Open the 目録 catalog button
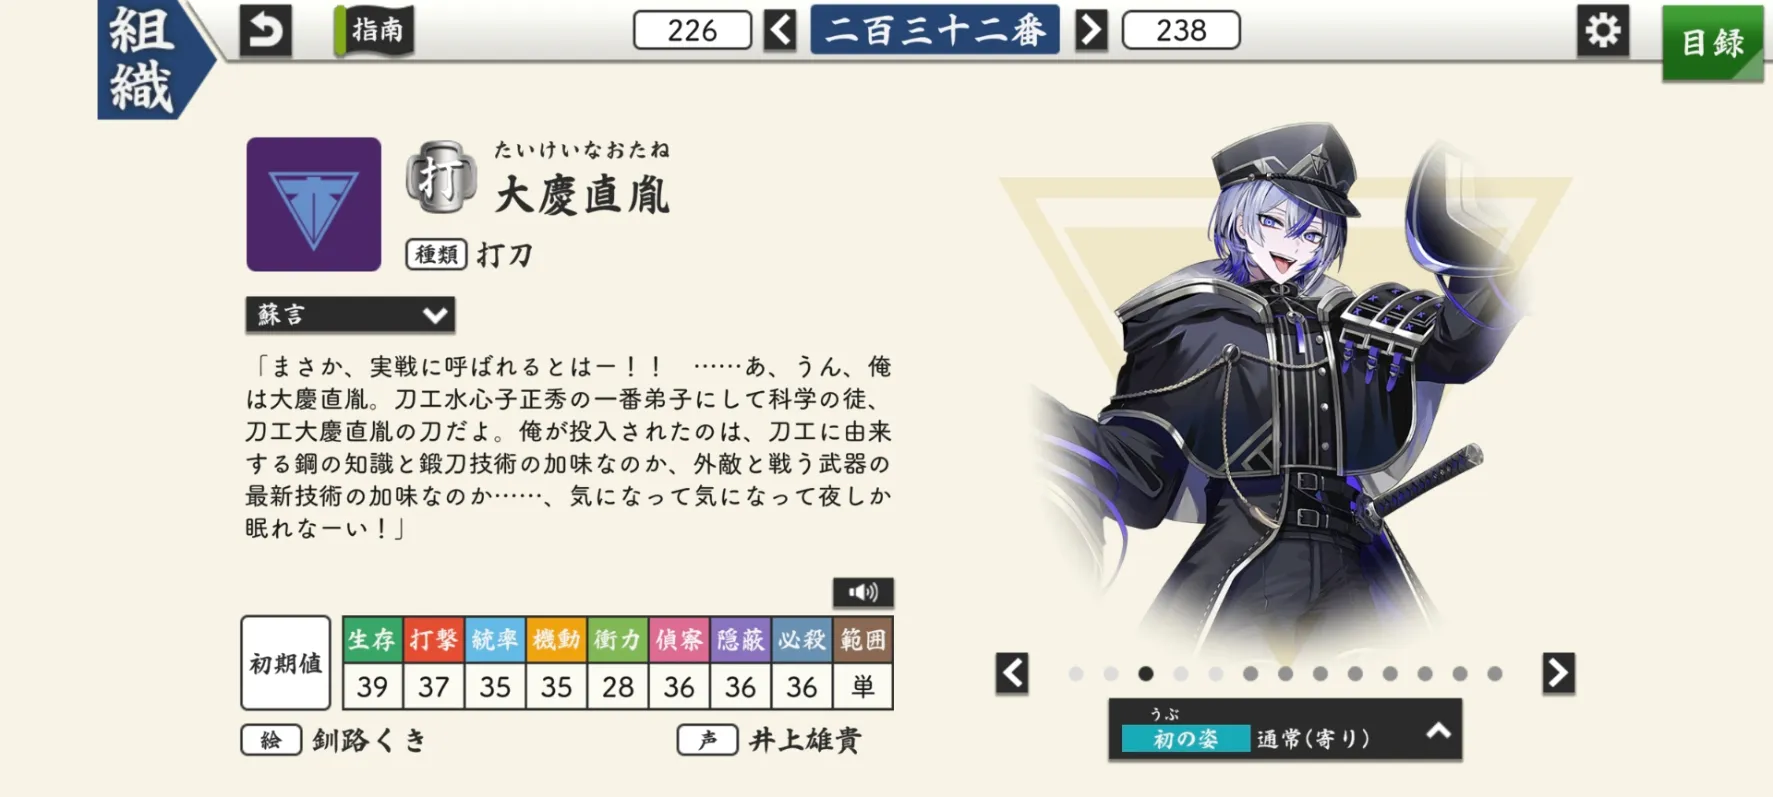This screenshot has width=1773, height=797. [1712, 42]
